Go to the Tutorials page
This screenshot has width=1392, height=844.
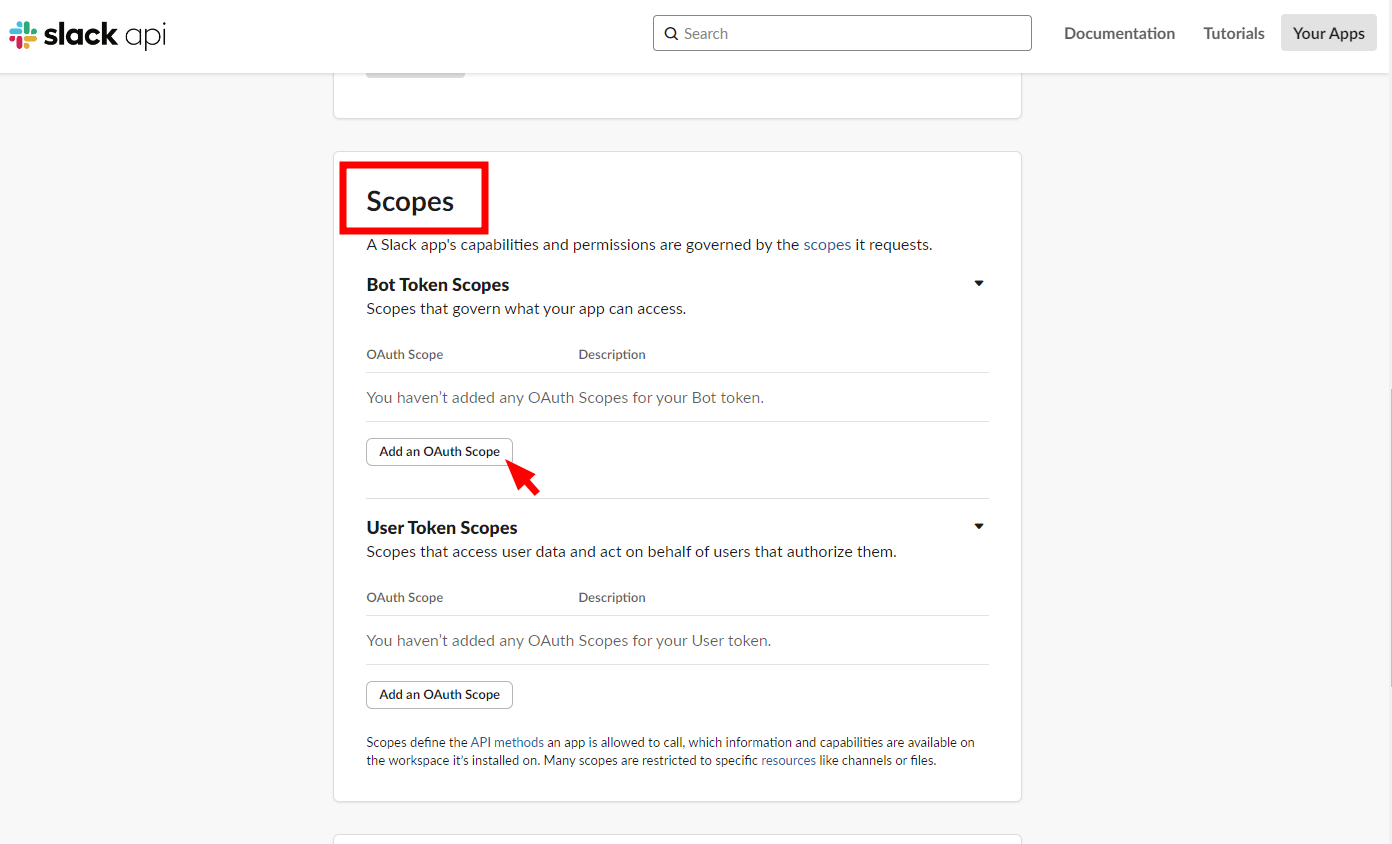(x=1233, y=34)
